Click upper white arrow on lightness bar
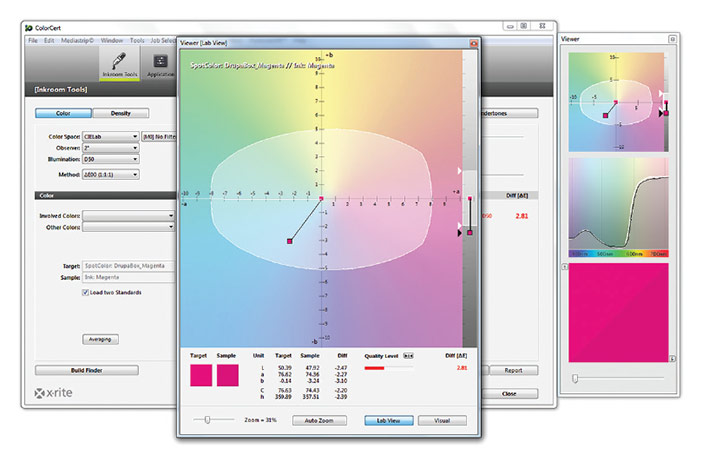Viewport: 702px width, 462px height. pos(459,171)
